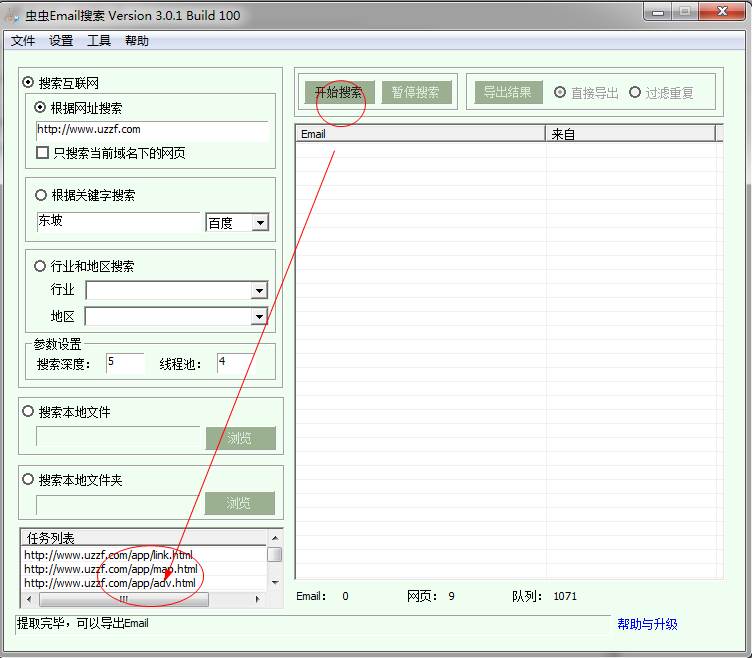Select 行业和地区搜索 radio button
752x658 pixels.
point(40,266)
